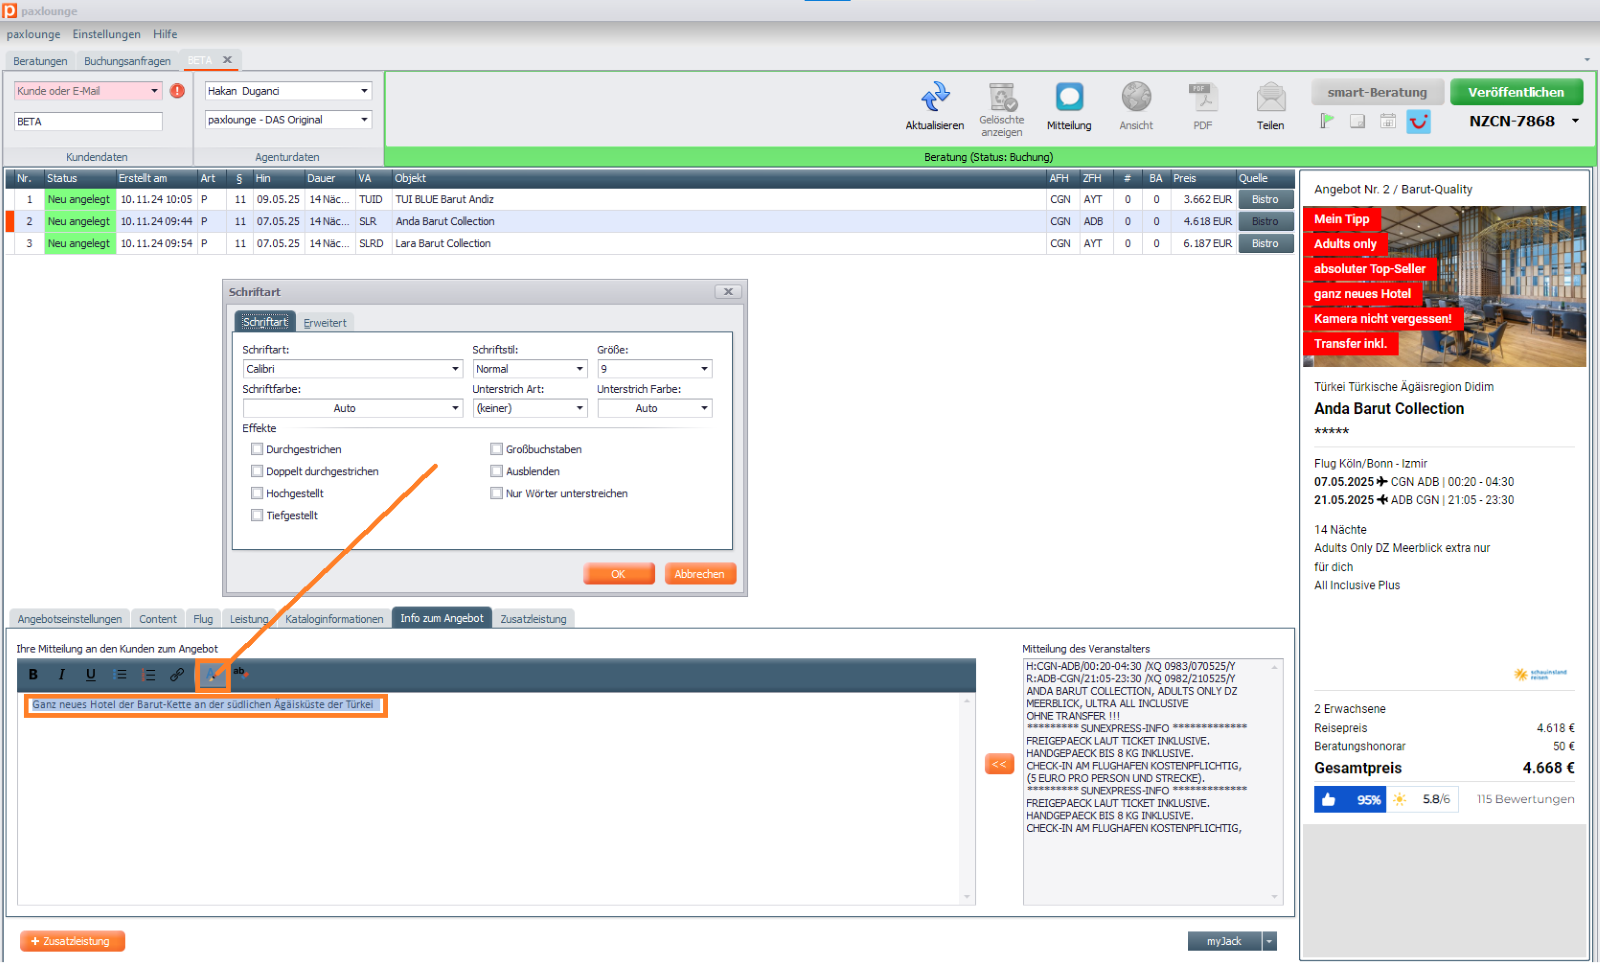Switch to the Kataloginformationen tab
Image resolution: width=1600 pixels, height=970 pixels.
334,620
